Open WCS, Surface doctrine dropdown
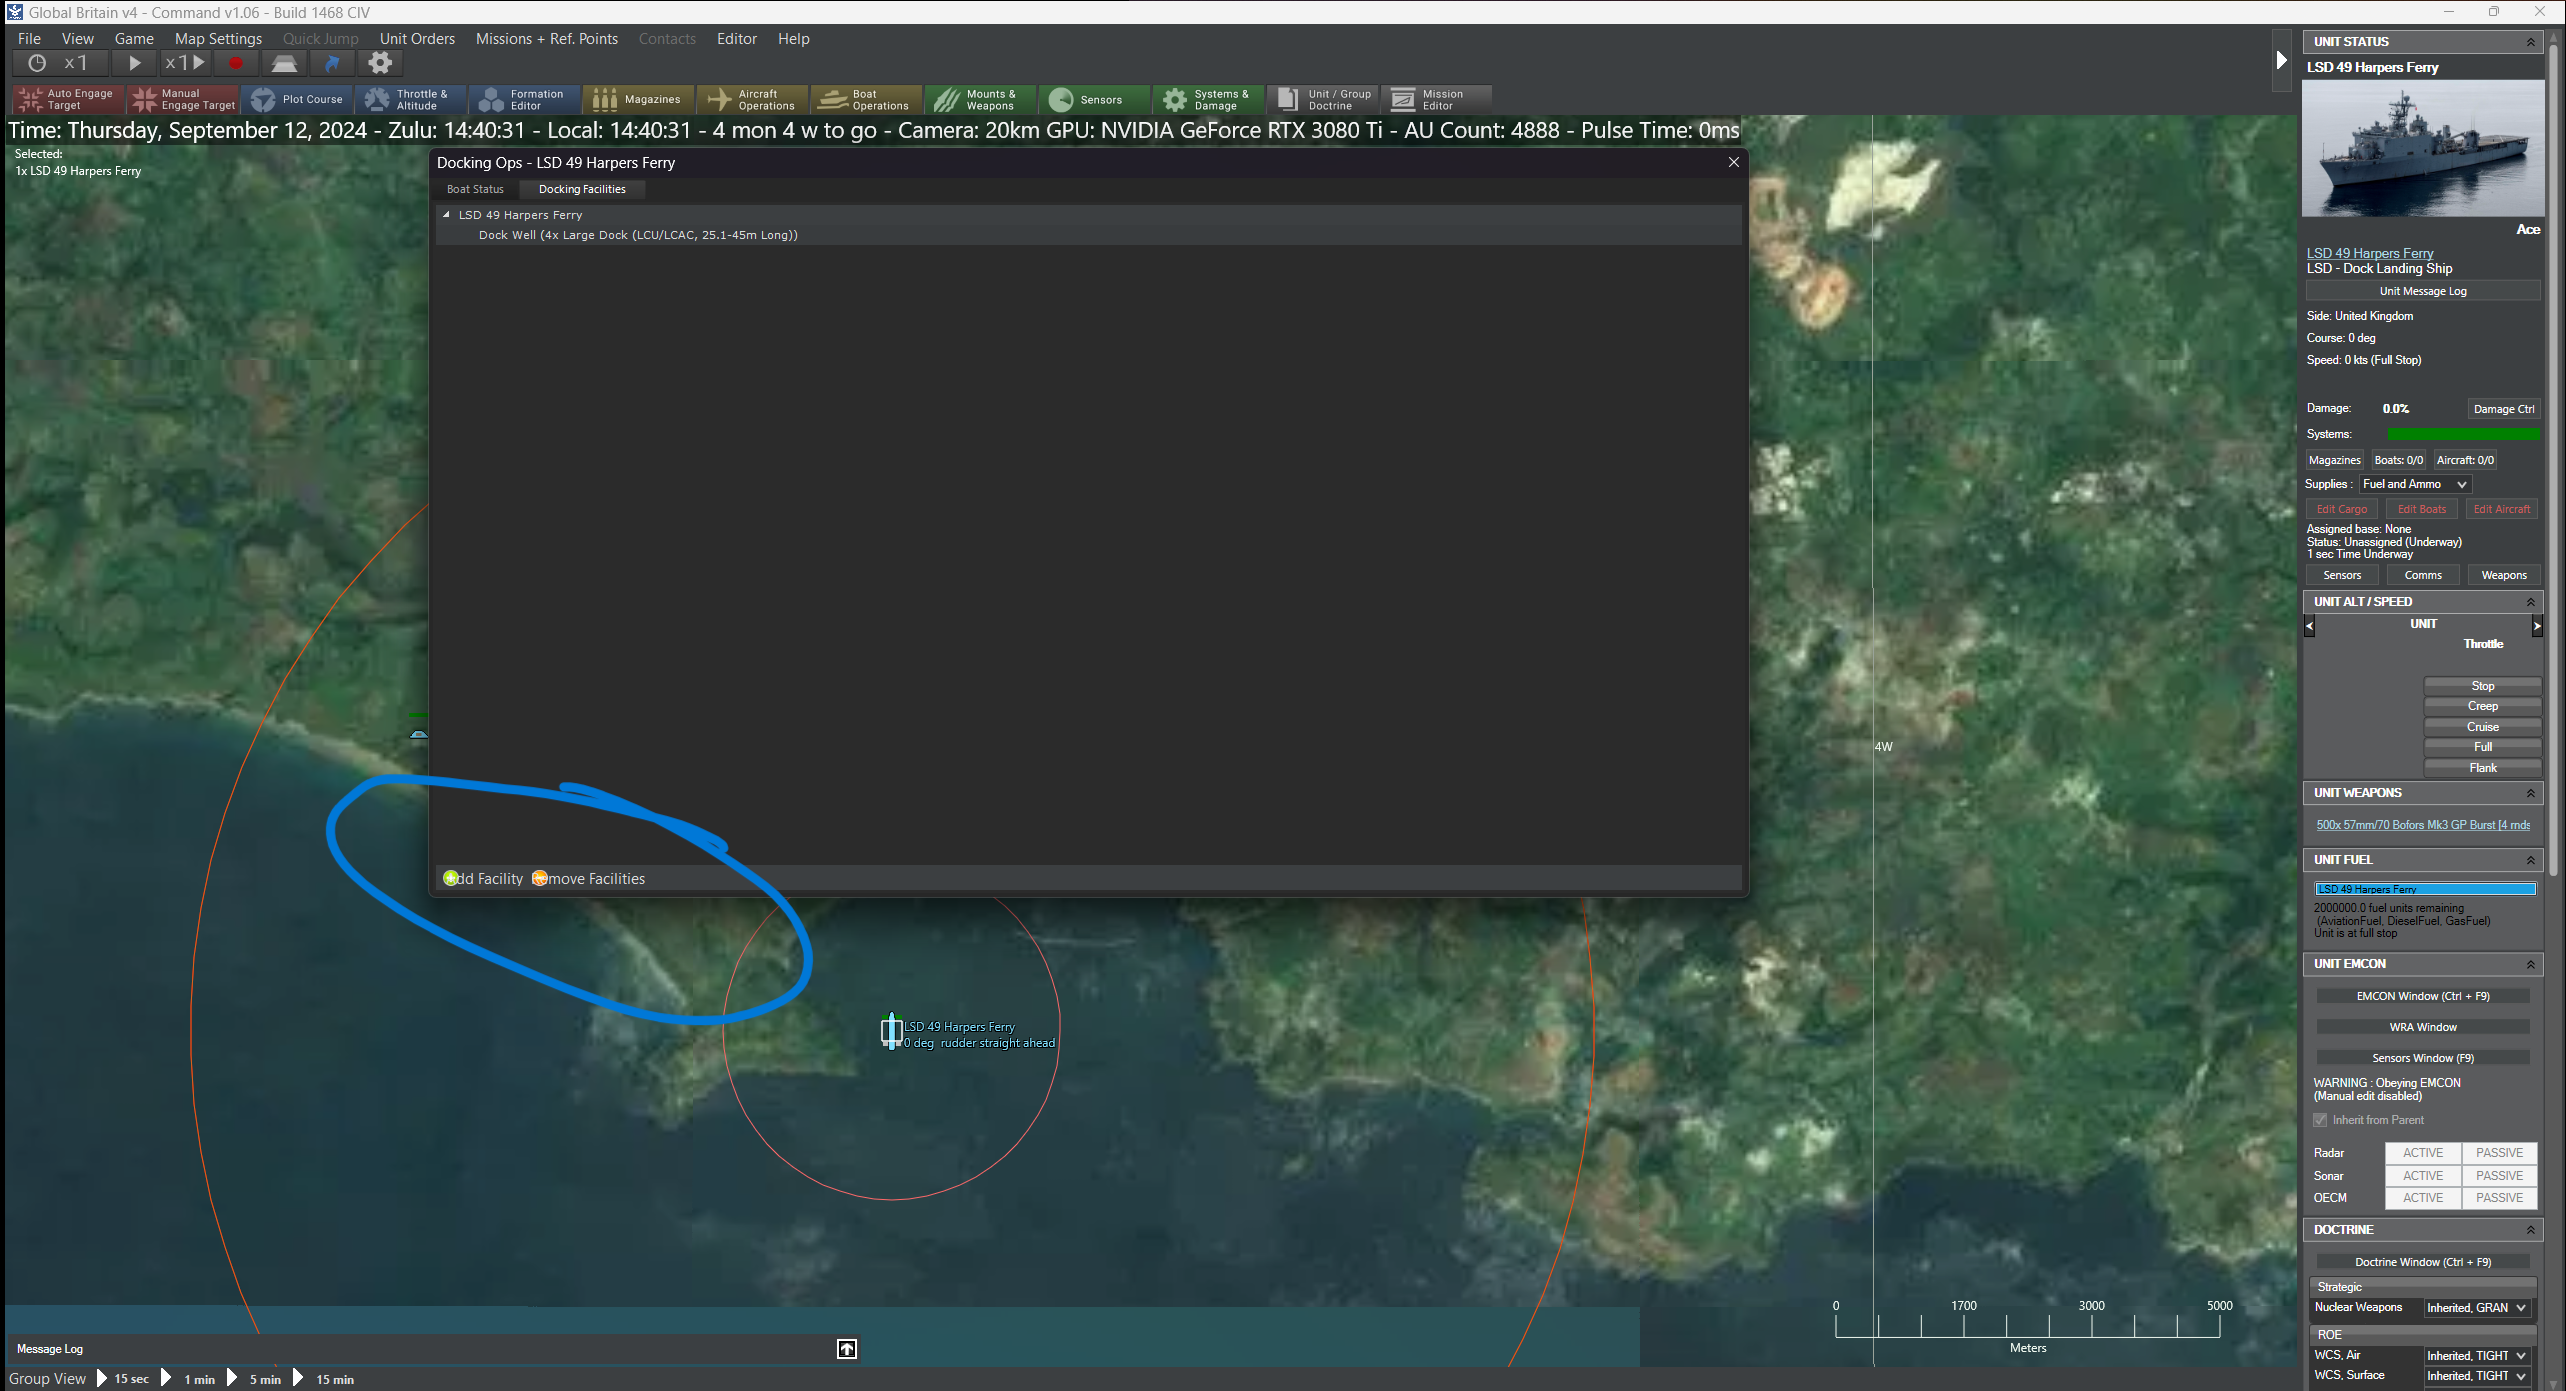Screen dimensions: 2566x1391 pyautogui.click(x=2477, y=1376)
